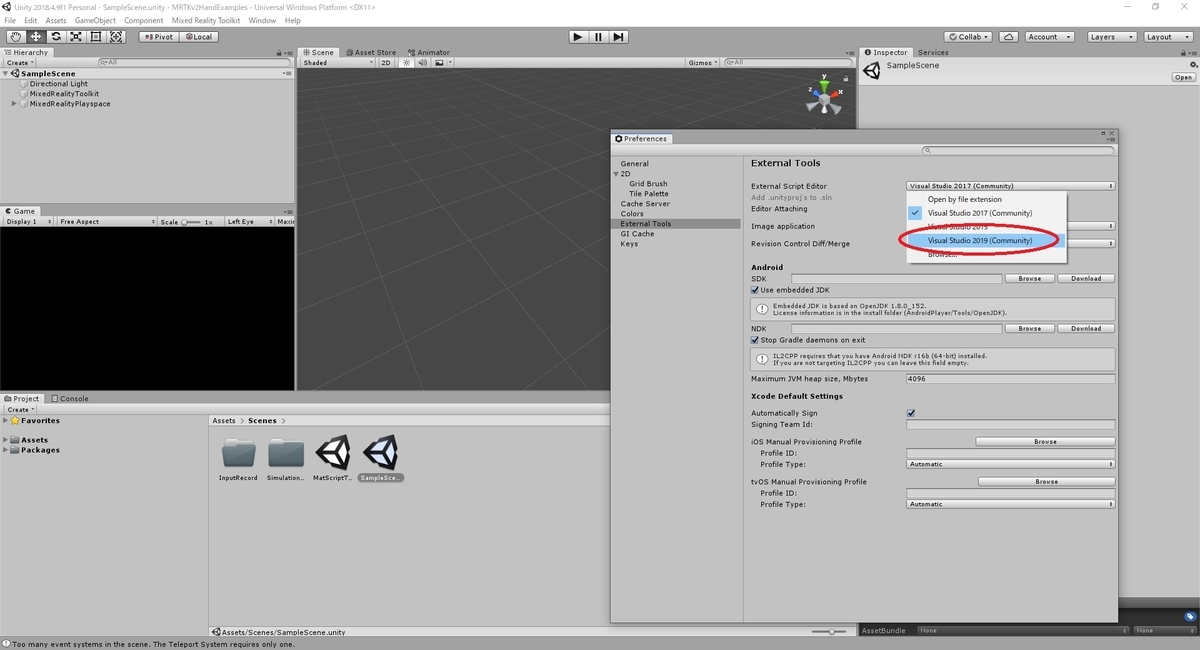Screen dimensions: 1200x650
Task: Toggle scene audio speaker icon
Action: click(x=422, y=62)
